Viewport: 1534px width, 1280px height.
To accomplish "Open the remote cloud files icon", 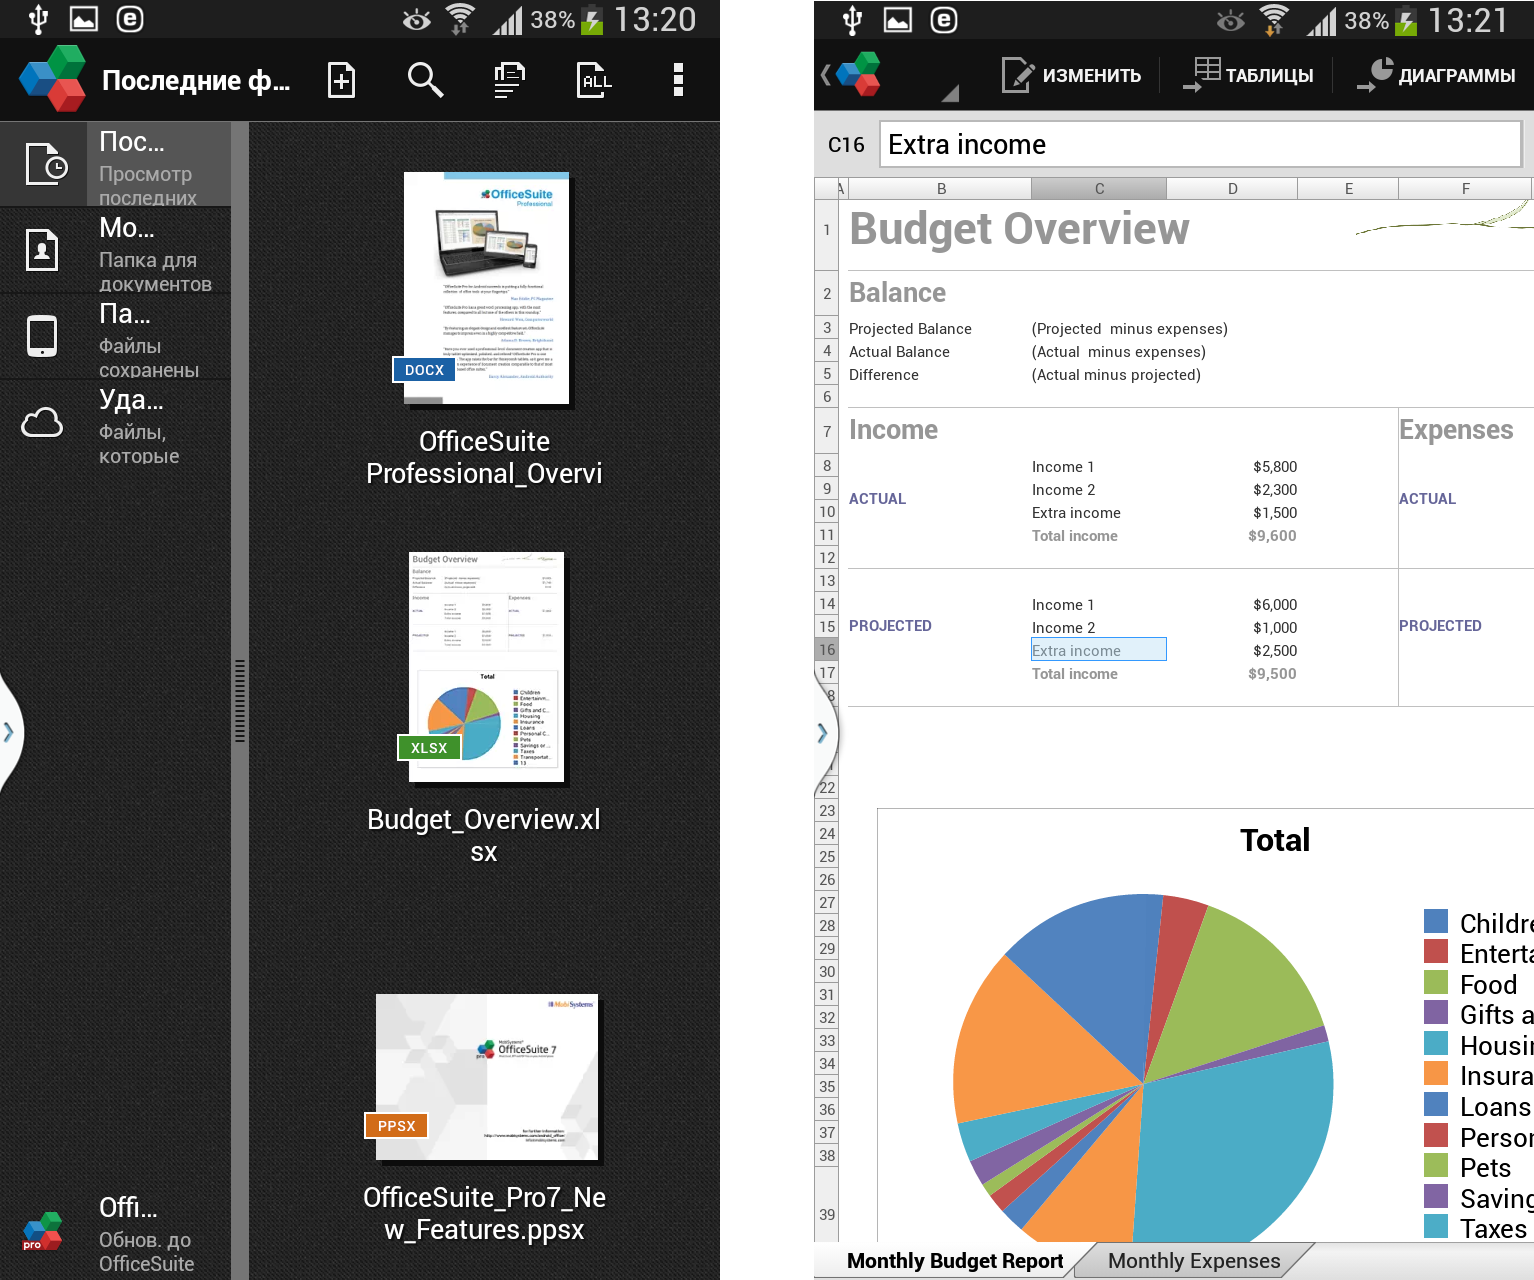I will click(42, 422).
